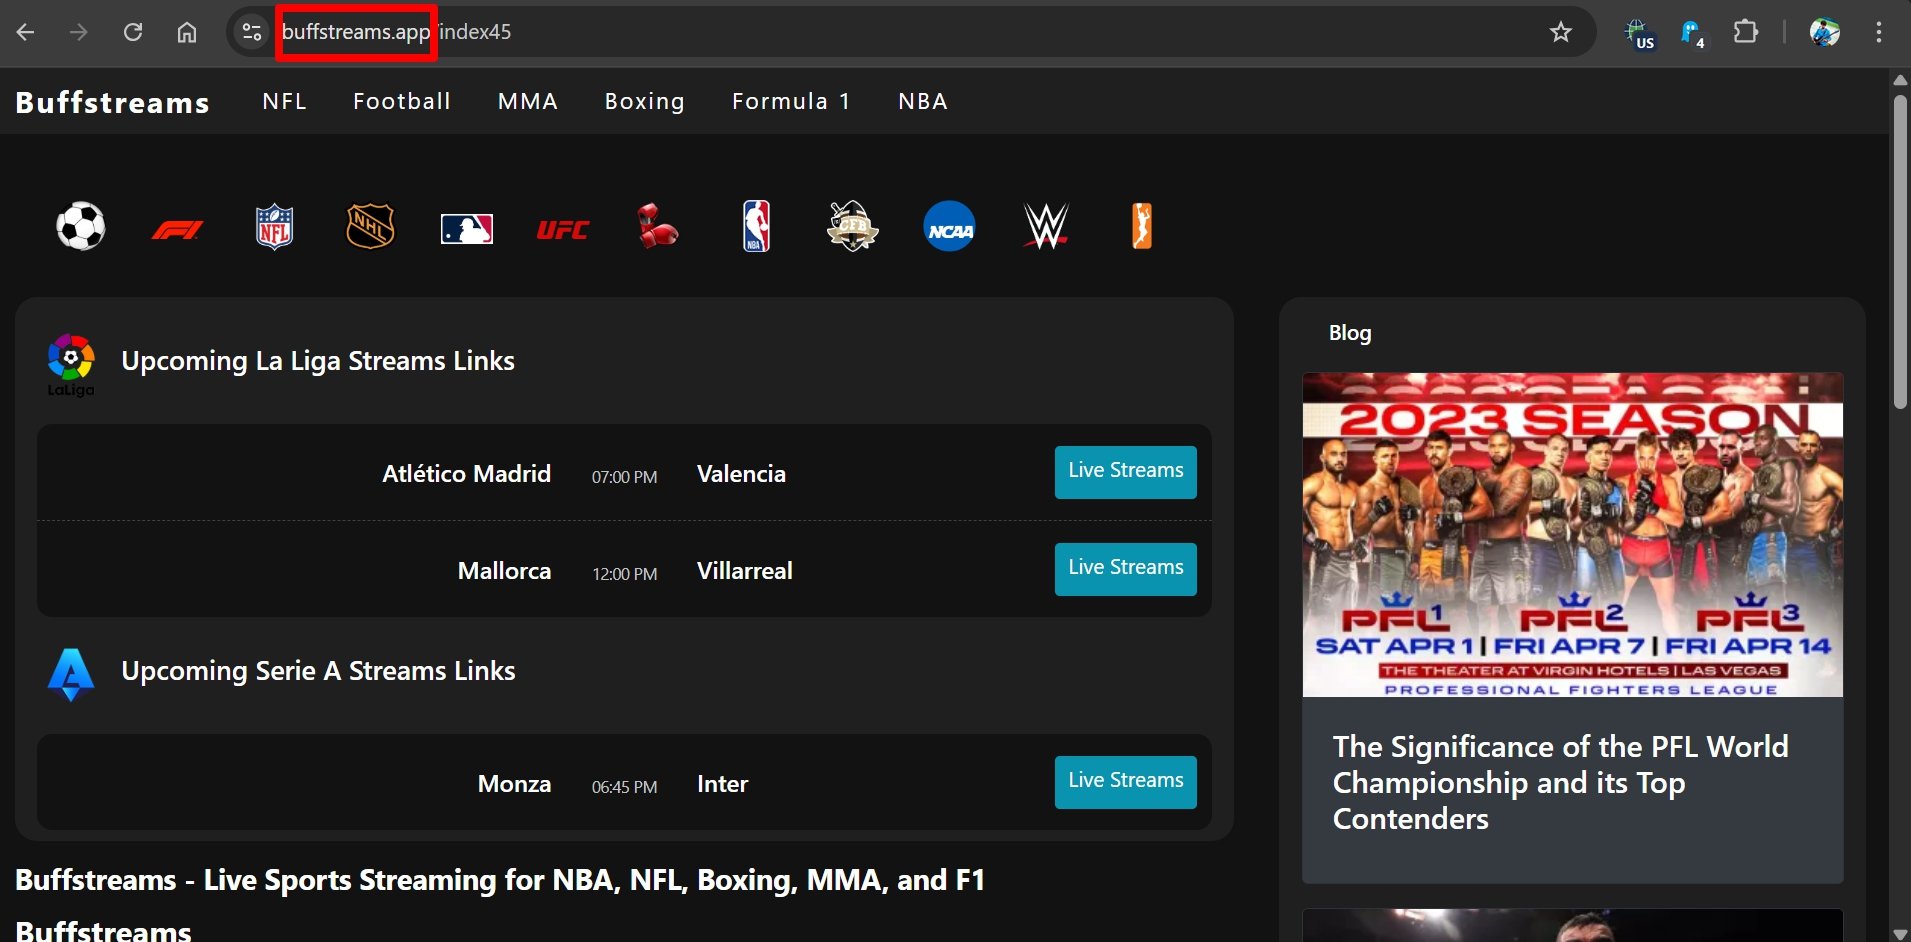The image size is (1911, 942).
Task: Select the UFC logo icon
Action: coord(563,230)
